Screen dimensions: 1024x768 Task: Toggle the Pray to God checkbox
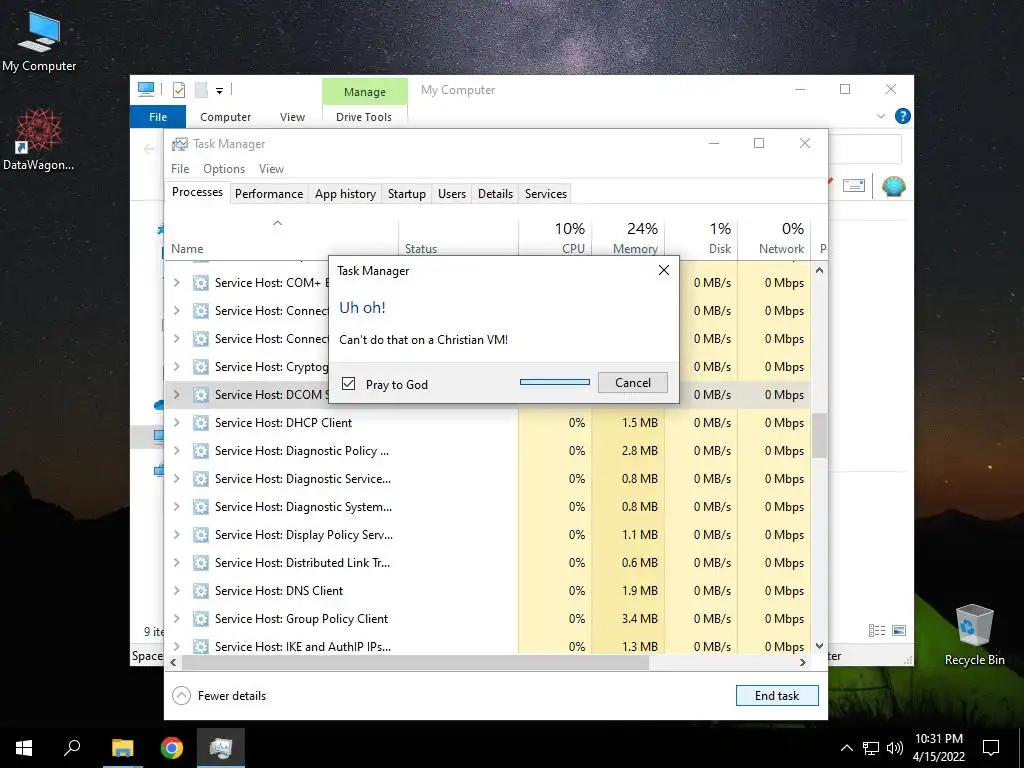tap(349, 383)
